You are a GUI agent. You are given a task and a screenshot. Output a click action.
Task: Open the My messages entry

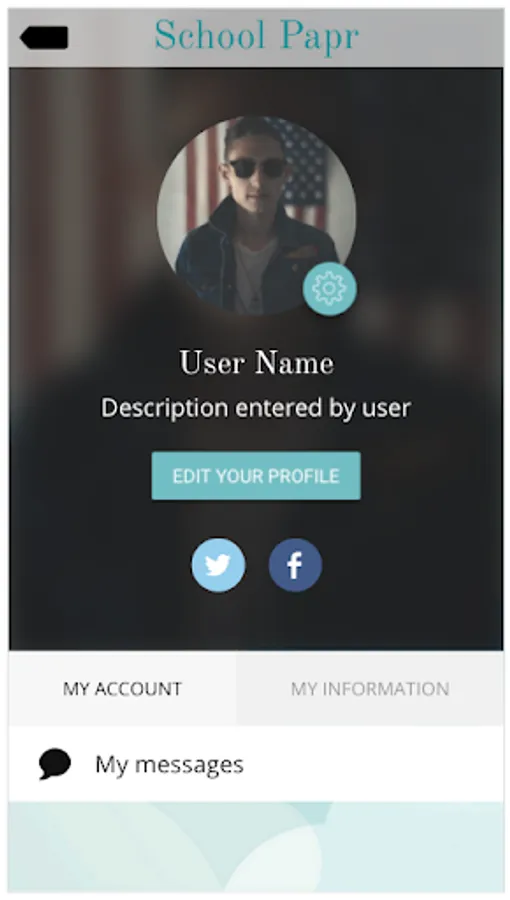click(x=256, y=764)
